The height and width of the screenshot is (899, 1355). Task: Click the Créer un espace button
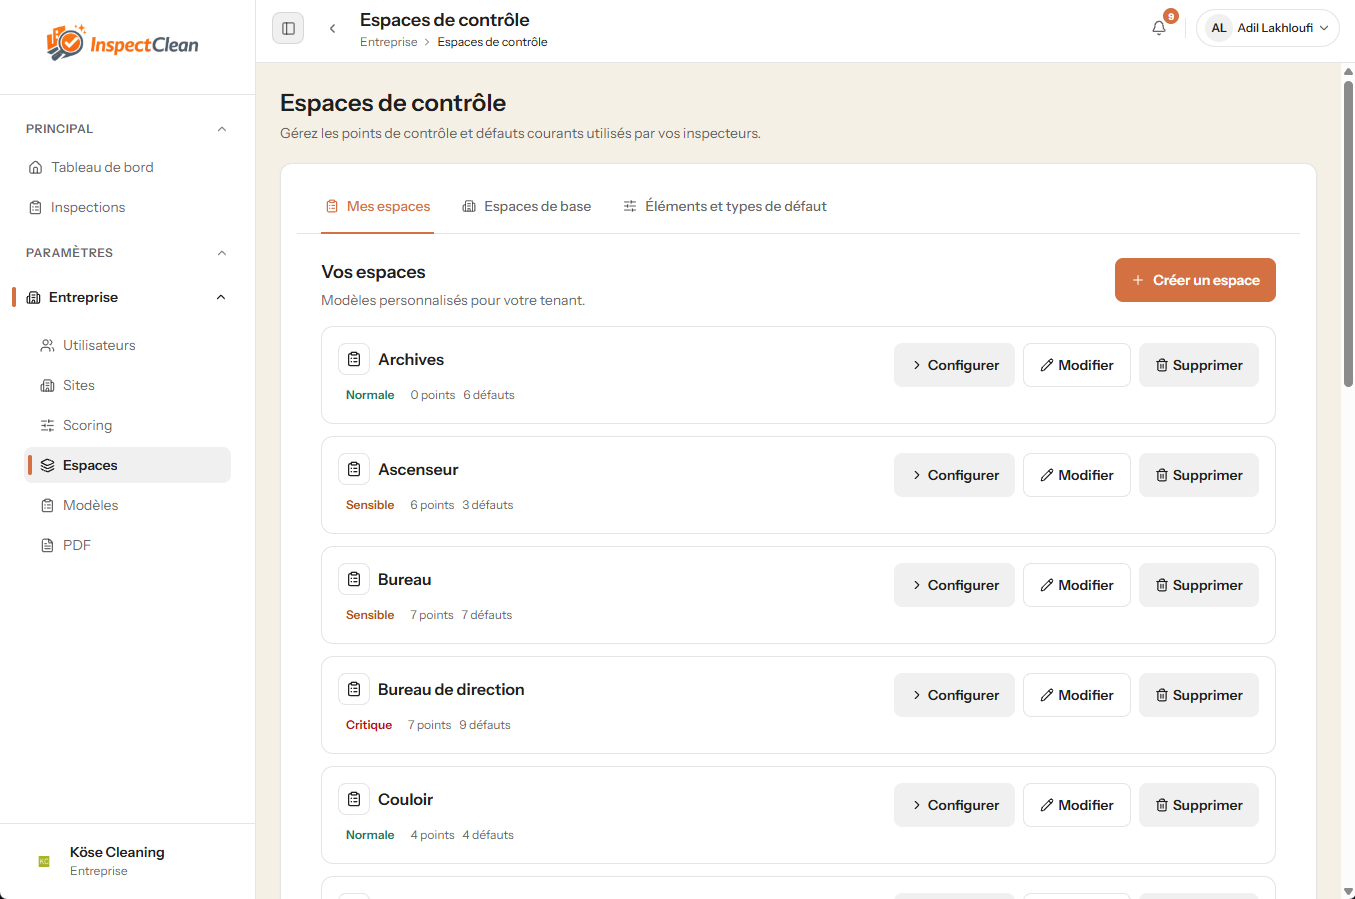click(1195, 280)
